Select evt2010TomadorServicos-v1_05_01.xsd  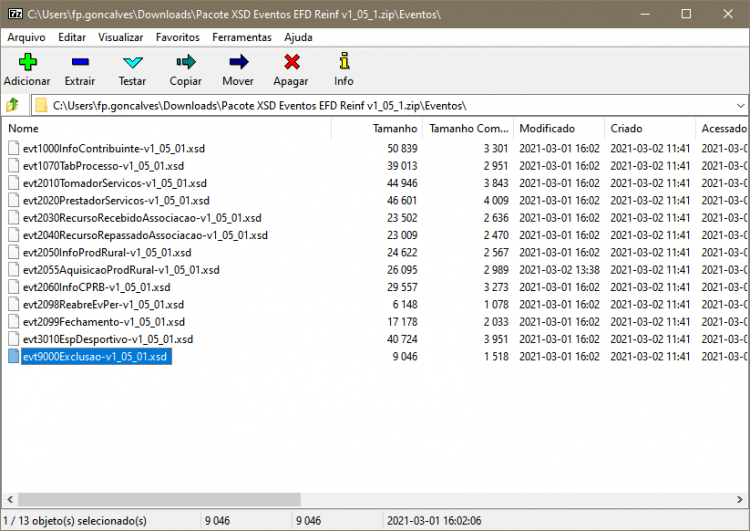tap(115, 183)
